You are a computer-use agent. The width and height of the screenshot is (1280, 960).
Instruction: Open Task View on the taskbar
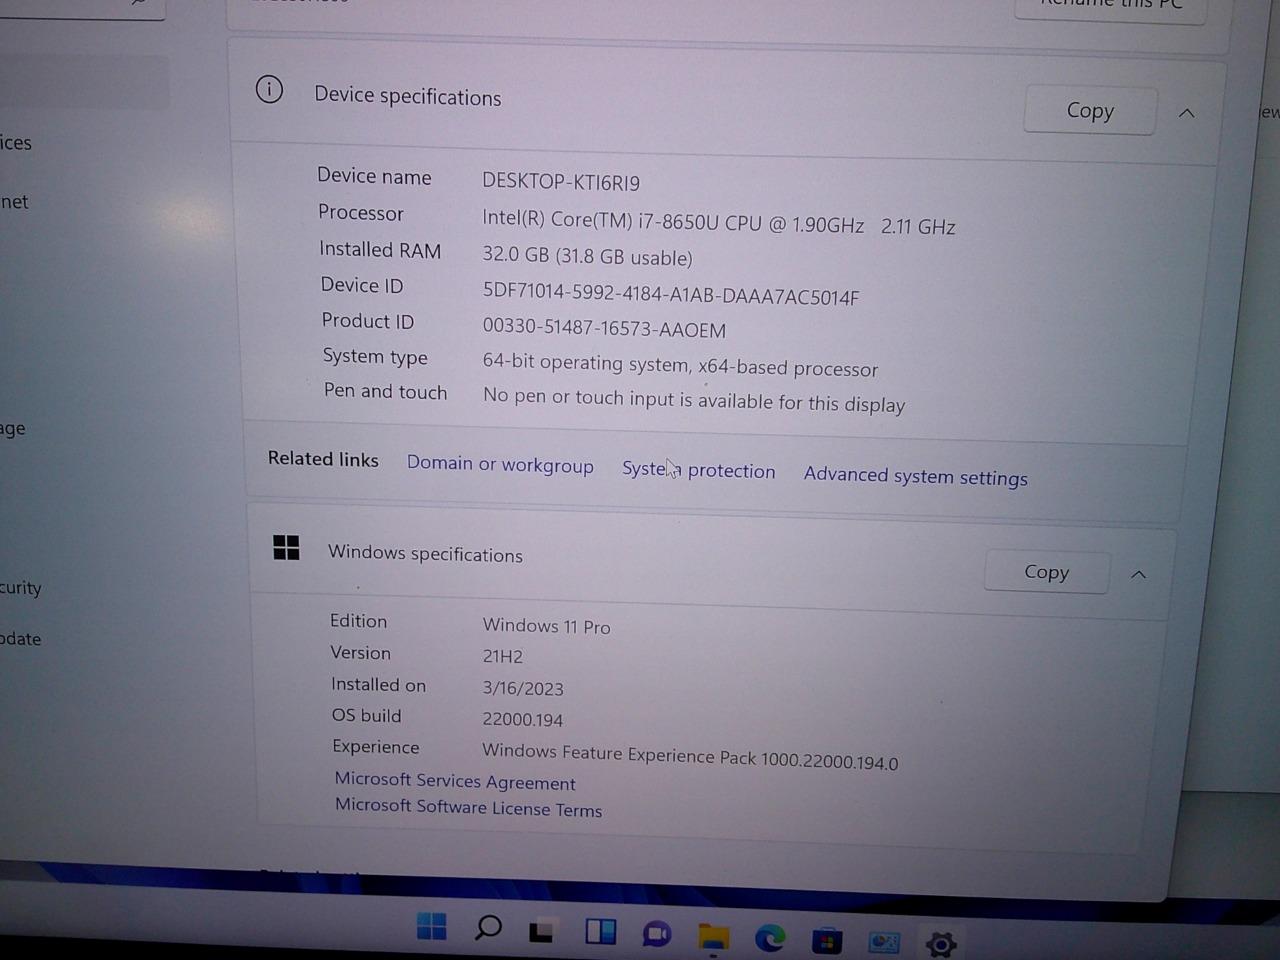pos(542,931)
